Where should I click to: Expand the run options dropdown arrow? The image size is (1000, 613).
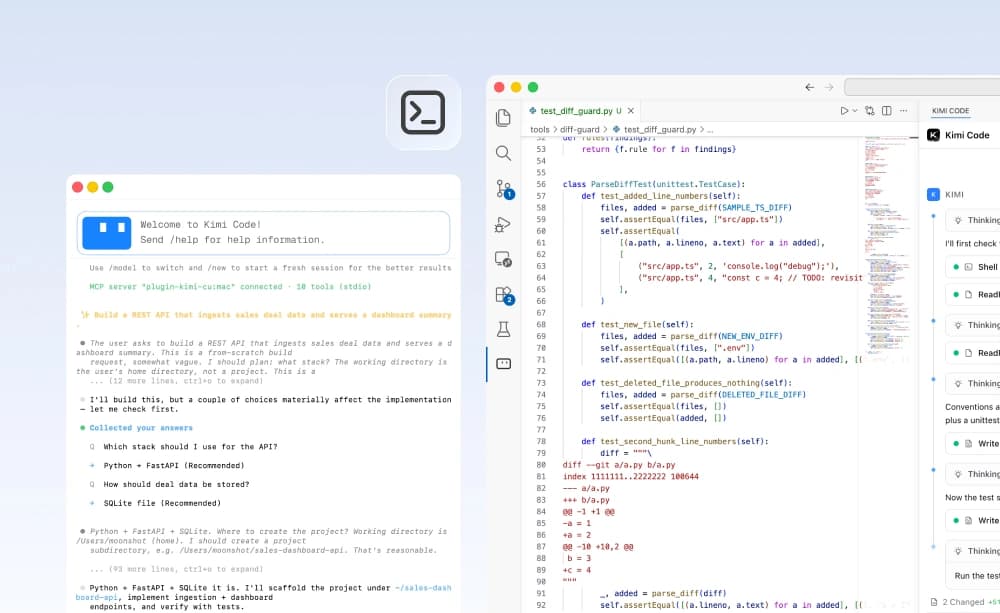coord(855,111)
